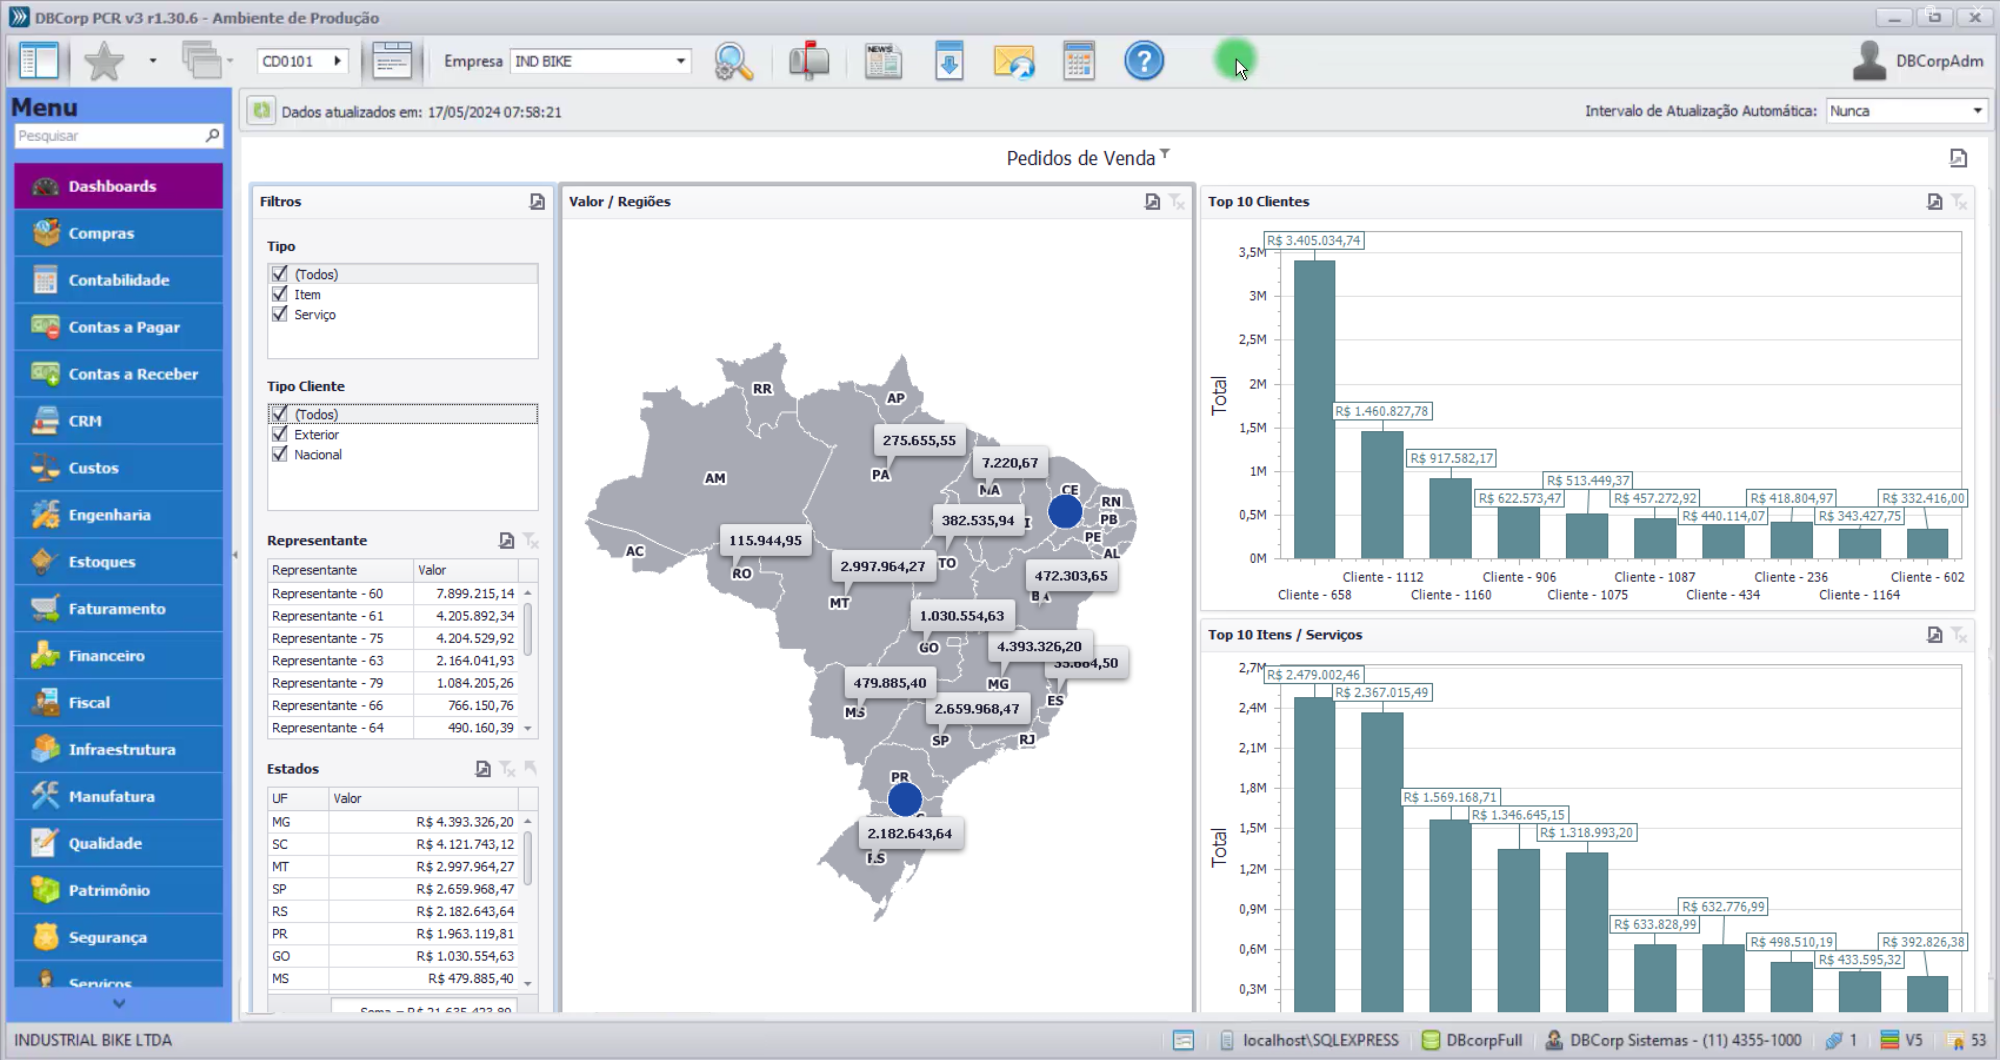Open the Help icon in the toolbar
This screenshot has height=1060, width=2000.
[1143, 61]
